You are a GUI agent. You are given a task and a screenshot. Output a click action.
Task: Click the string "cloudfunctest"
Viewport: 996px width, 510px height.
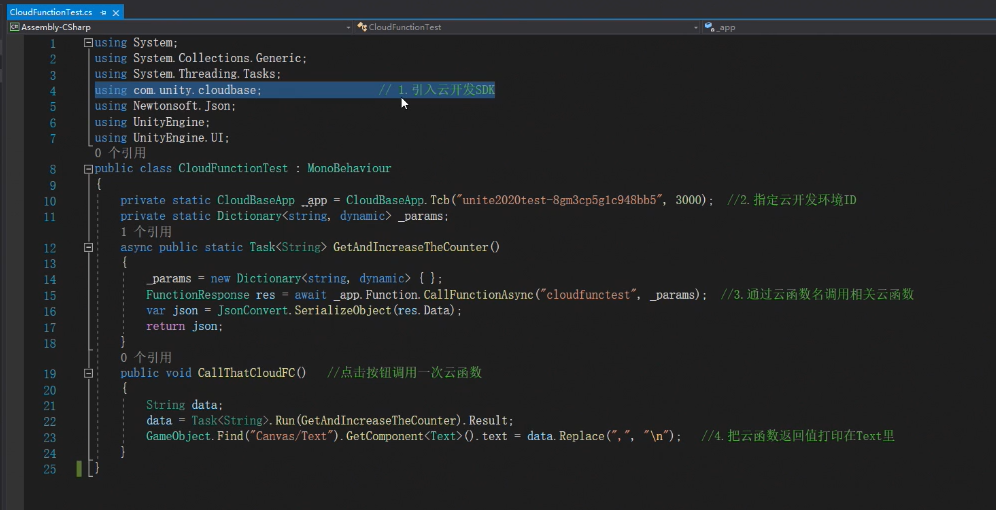(590, 295)
